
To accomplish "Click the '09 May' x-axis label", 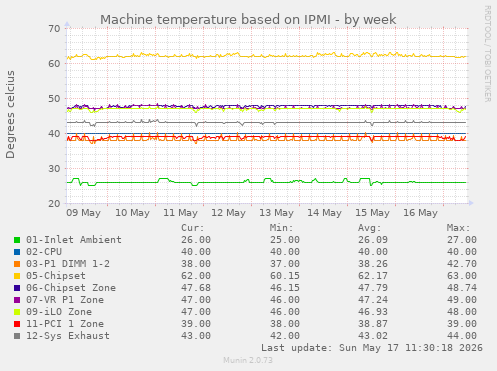I will [83, 213].
